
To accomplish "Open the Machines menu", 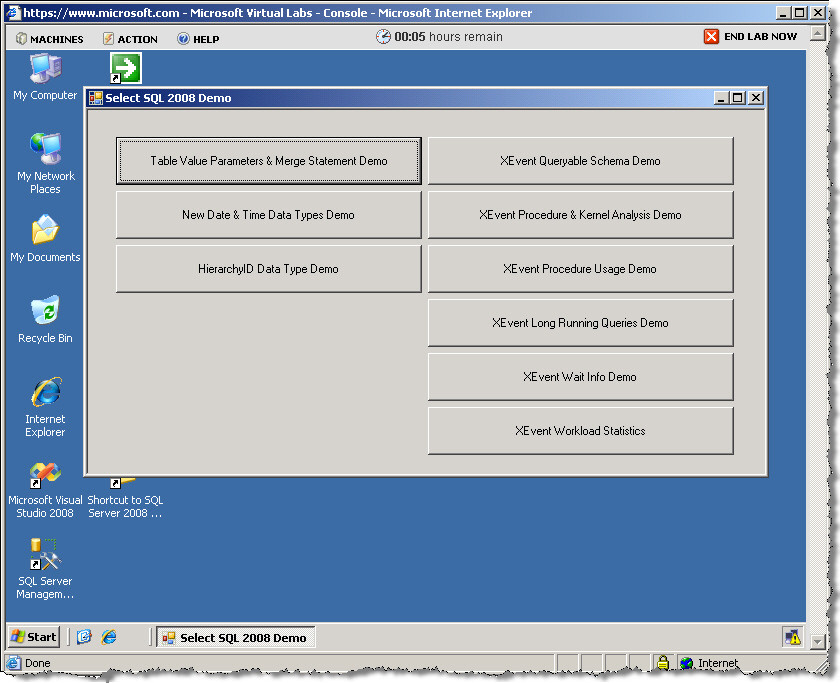I will (50, 39).
